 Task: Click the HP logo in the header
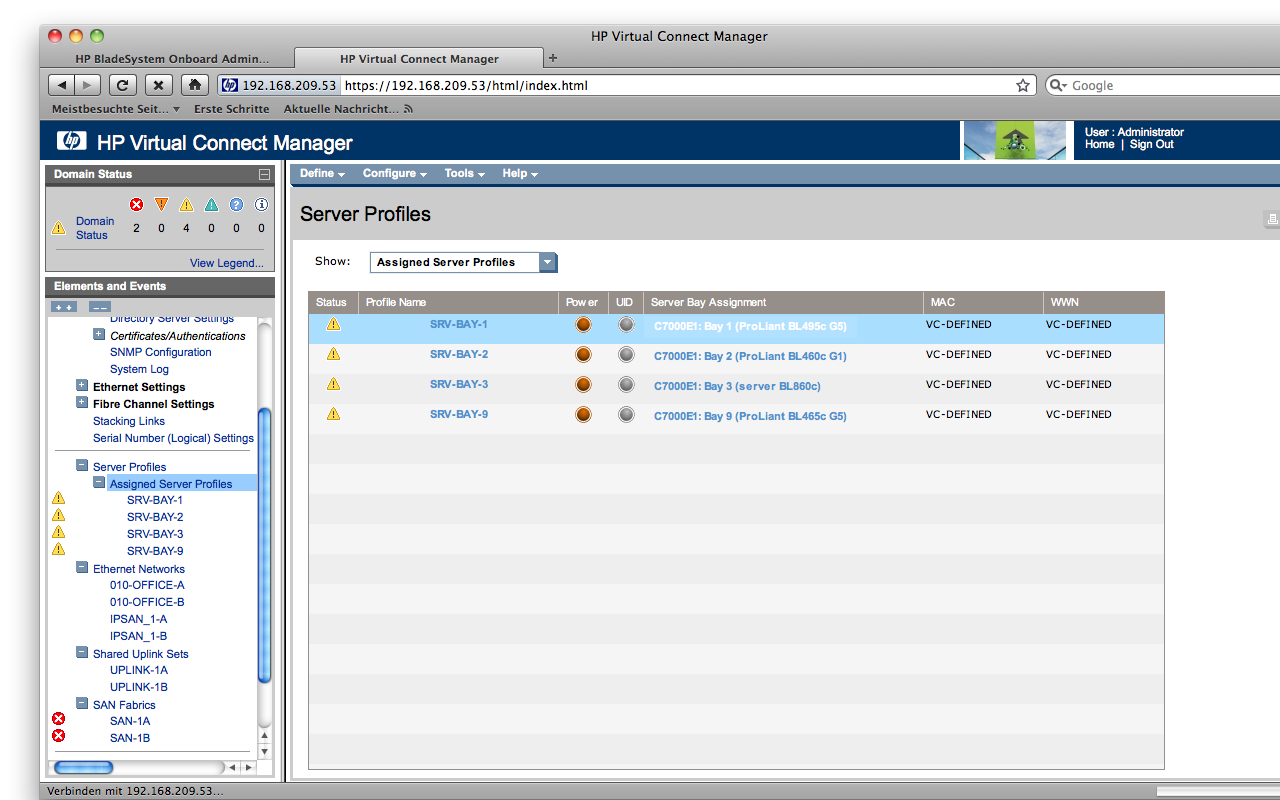click(71, 142)
